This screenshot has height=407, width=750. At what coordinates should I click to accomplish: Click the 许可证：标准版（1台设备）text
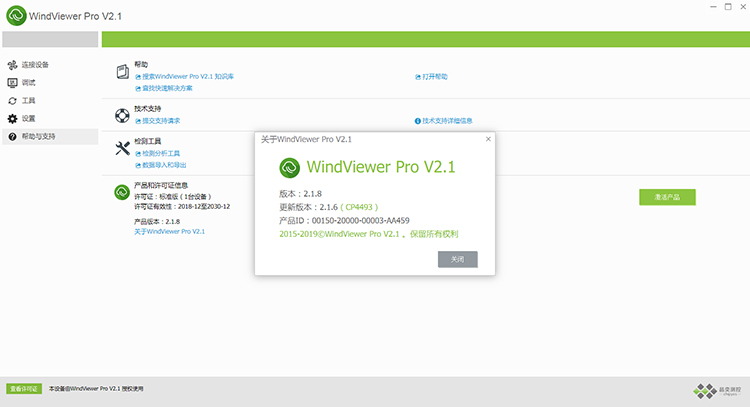[173, 197]
